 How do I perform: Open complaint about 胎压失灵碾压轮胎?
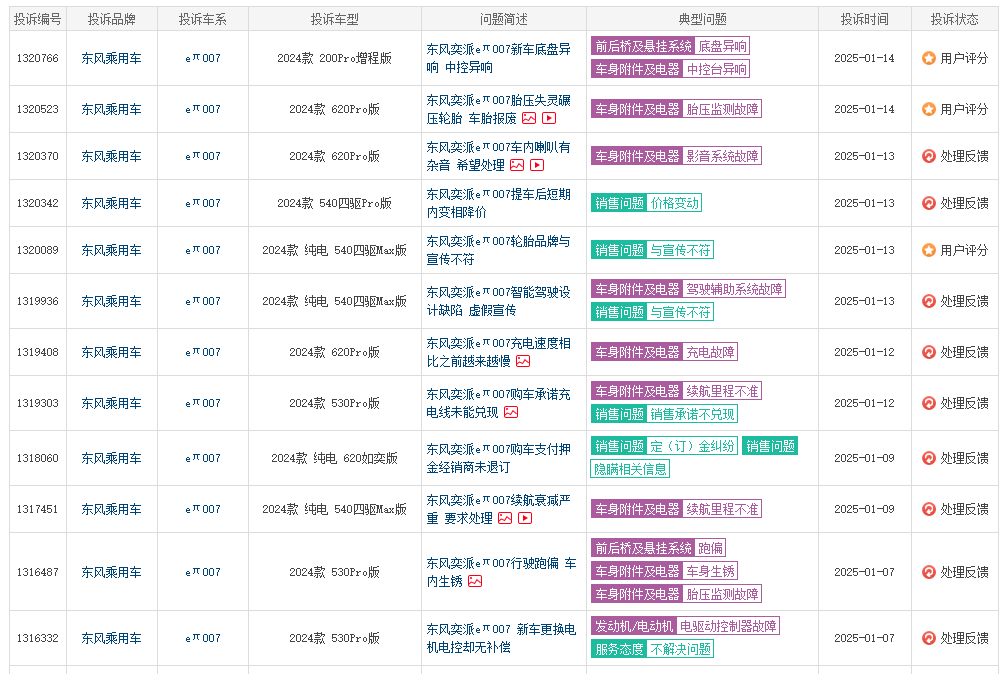(x=498, y=109)
